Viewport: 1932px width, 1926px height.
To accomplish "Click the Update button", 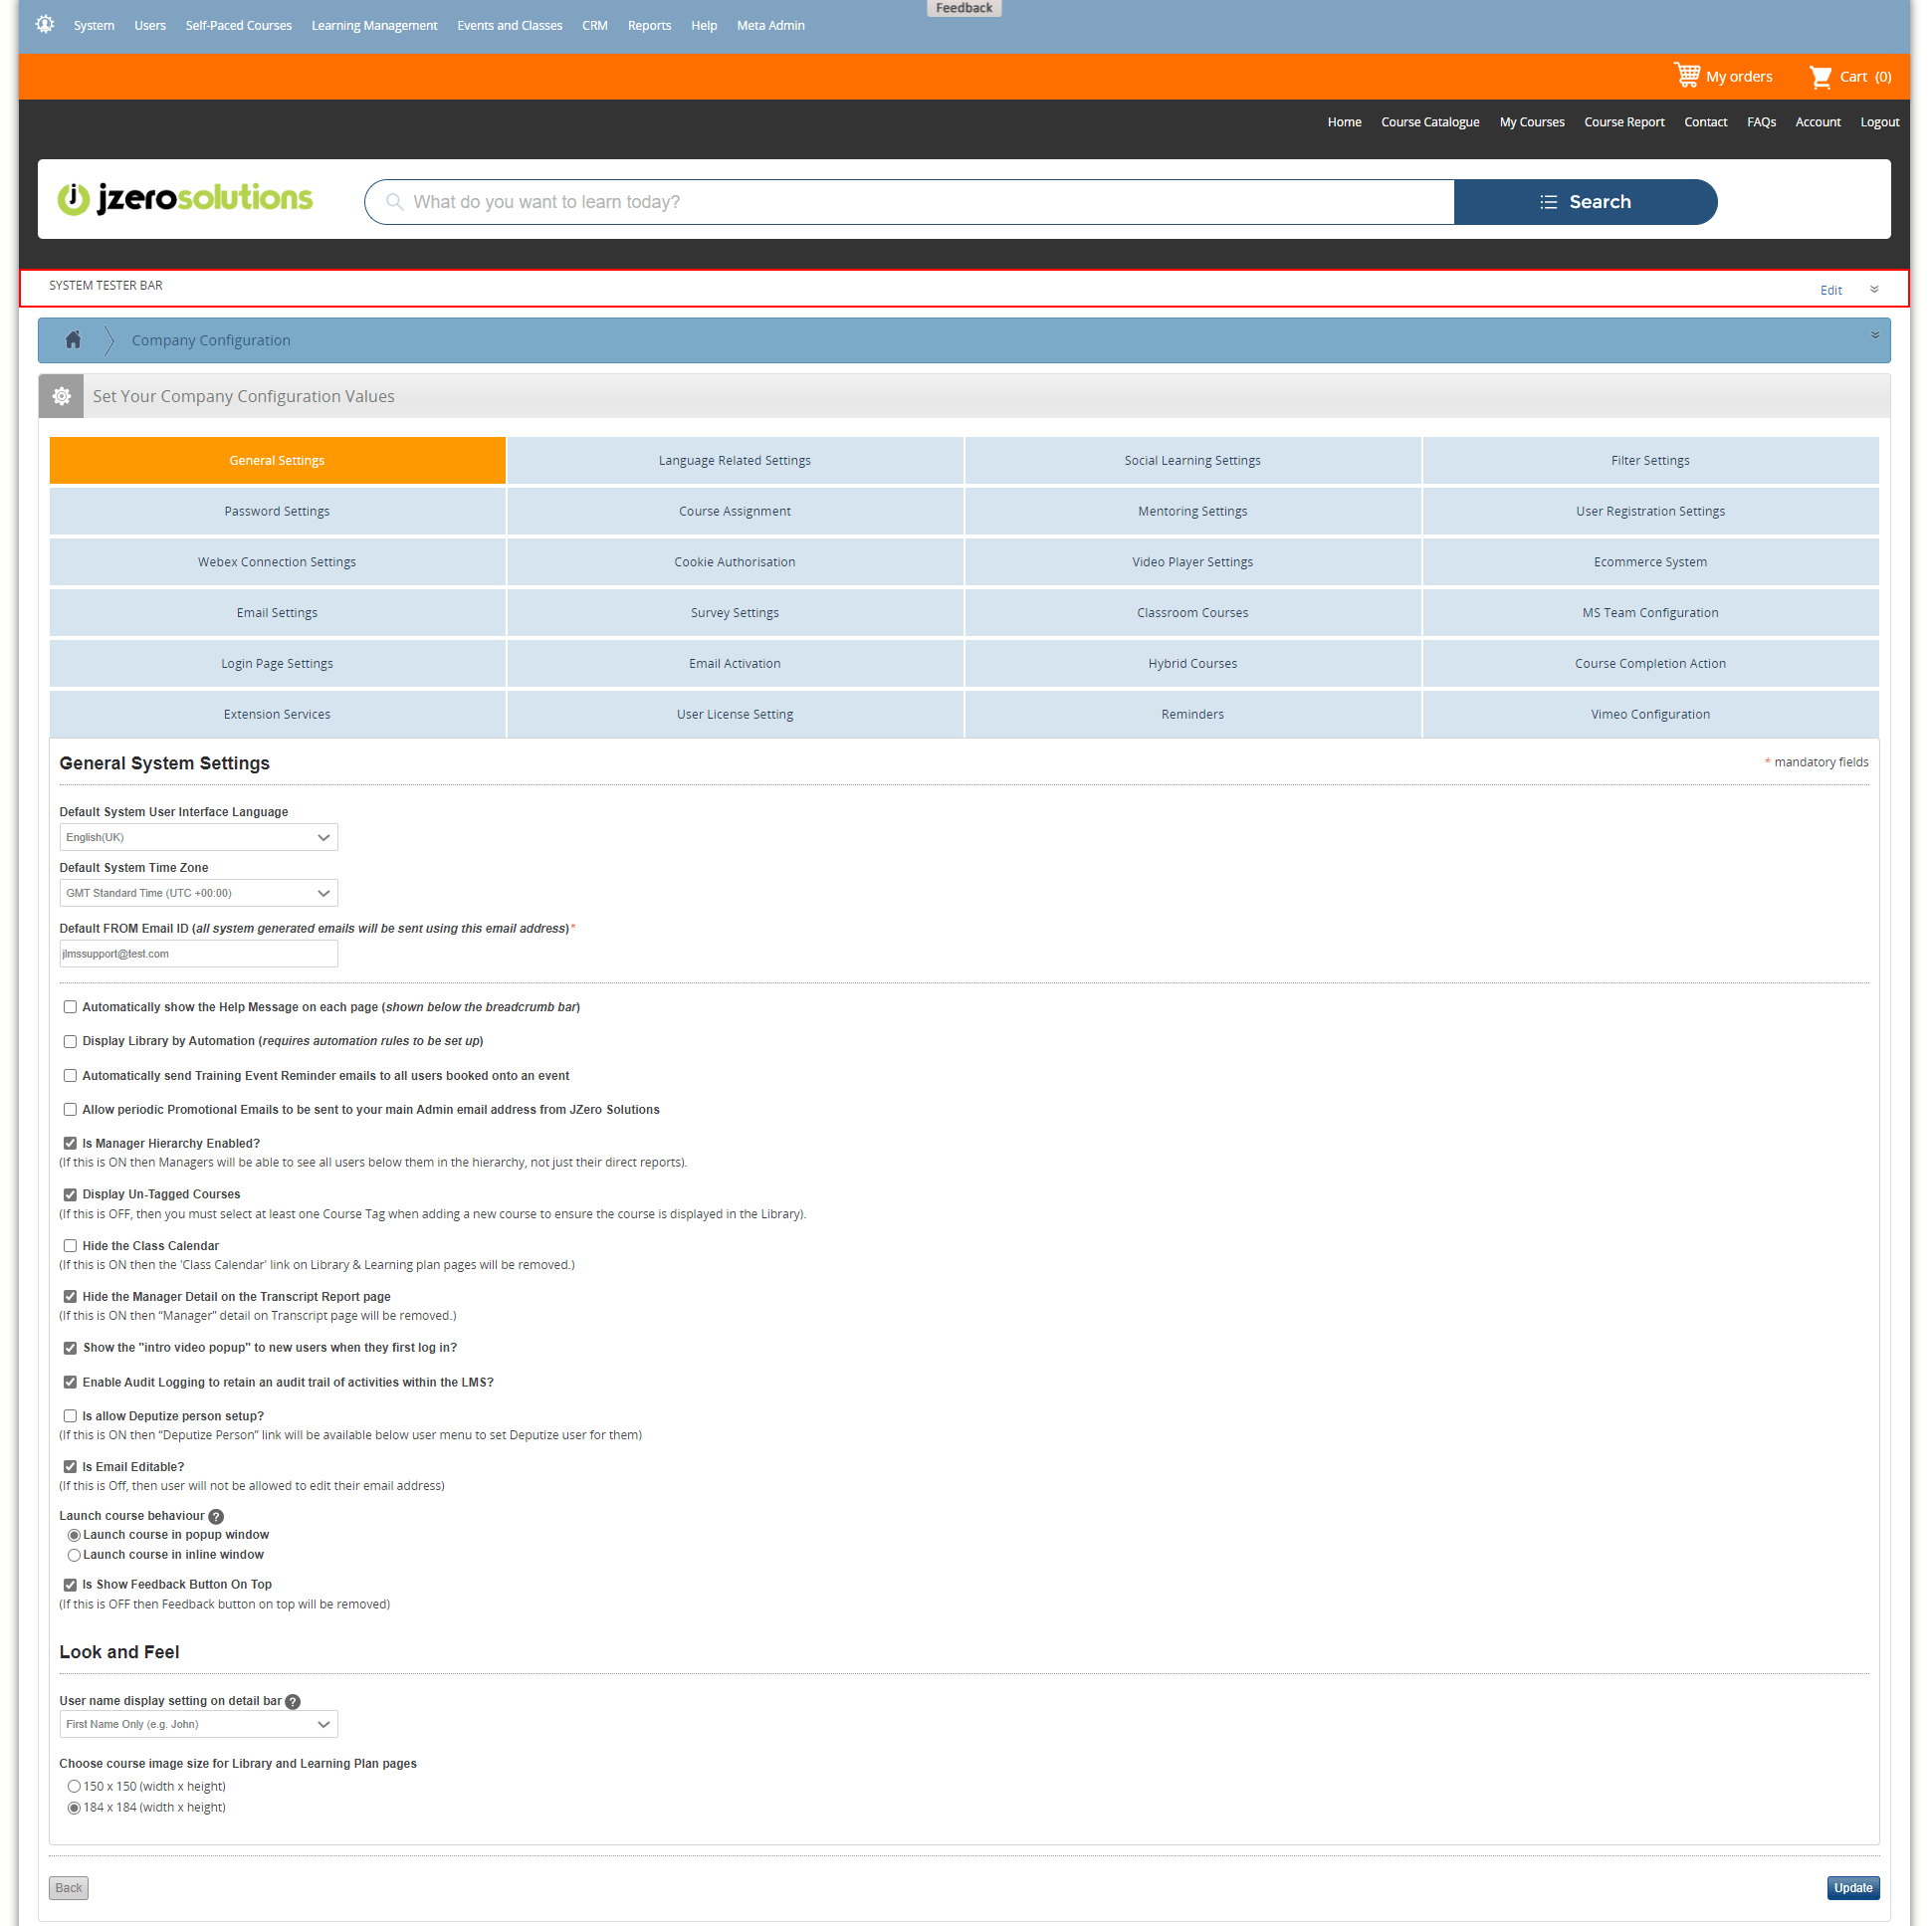I will click(x=1852, y=1887).
